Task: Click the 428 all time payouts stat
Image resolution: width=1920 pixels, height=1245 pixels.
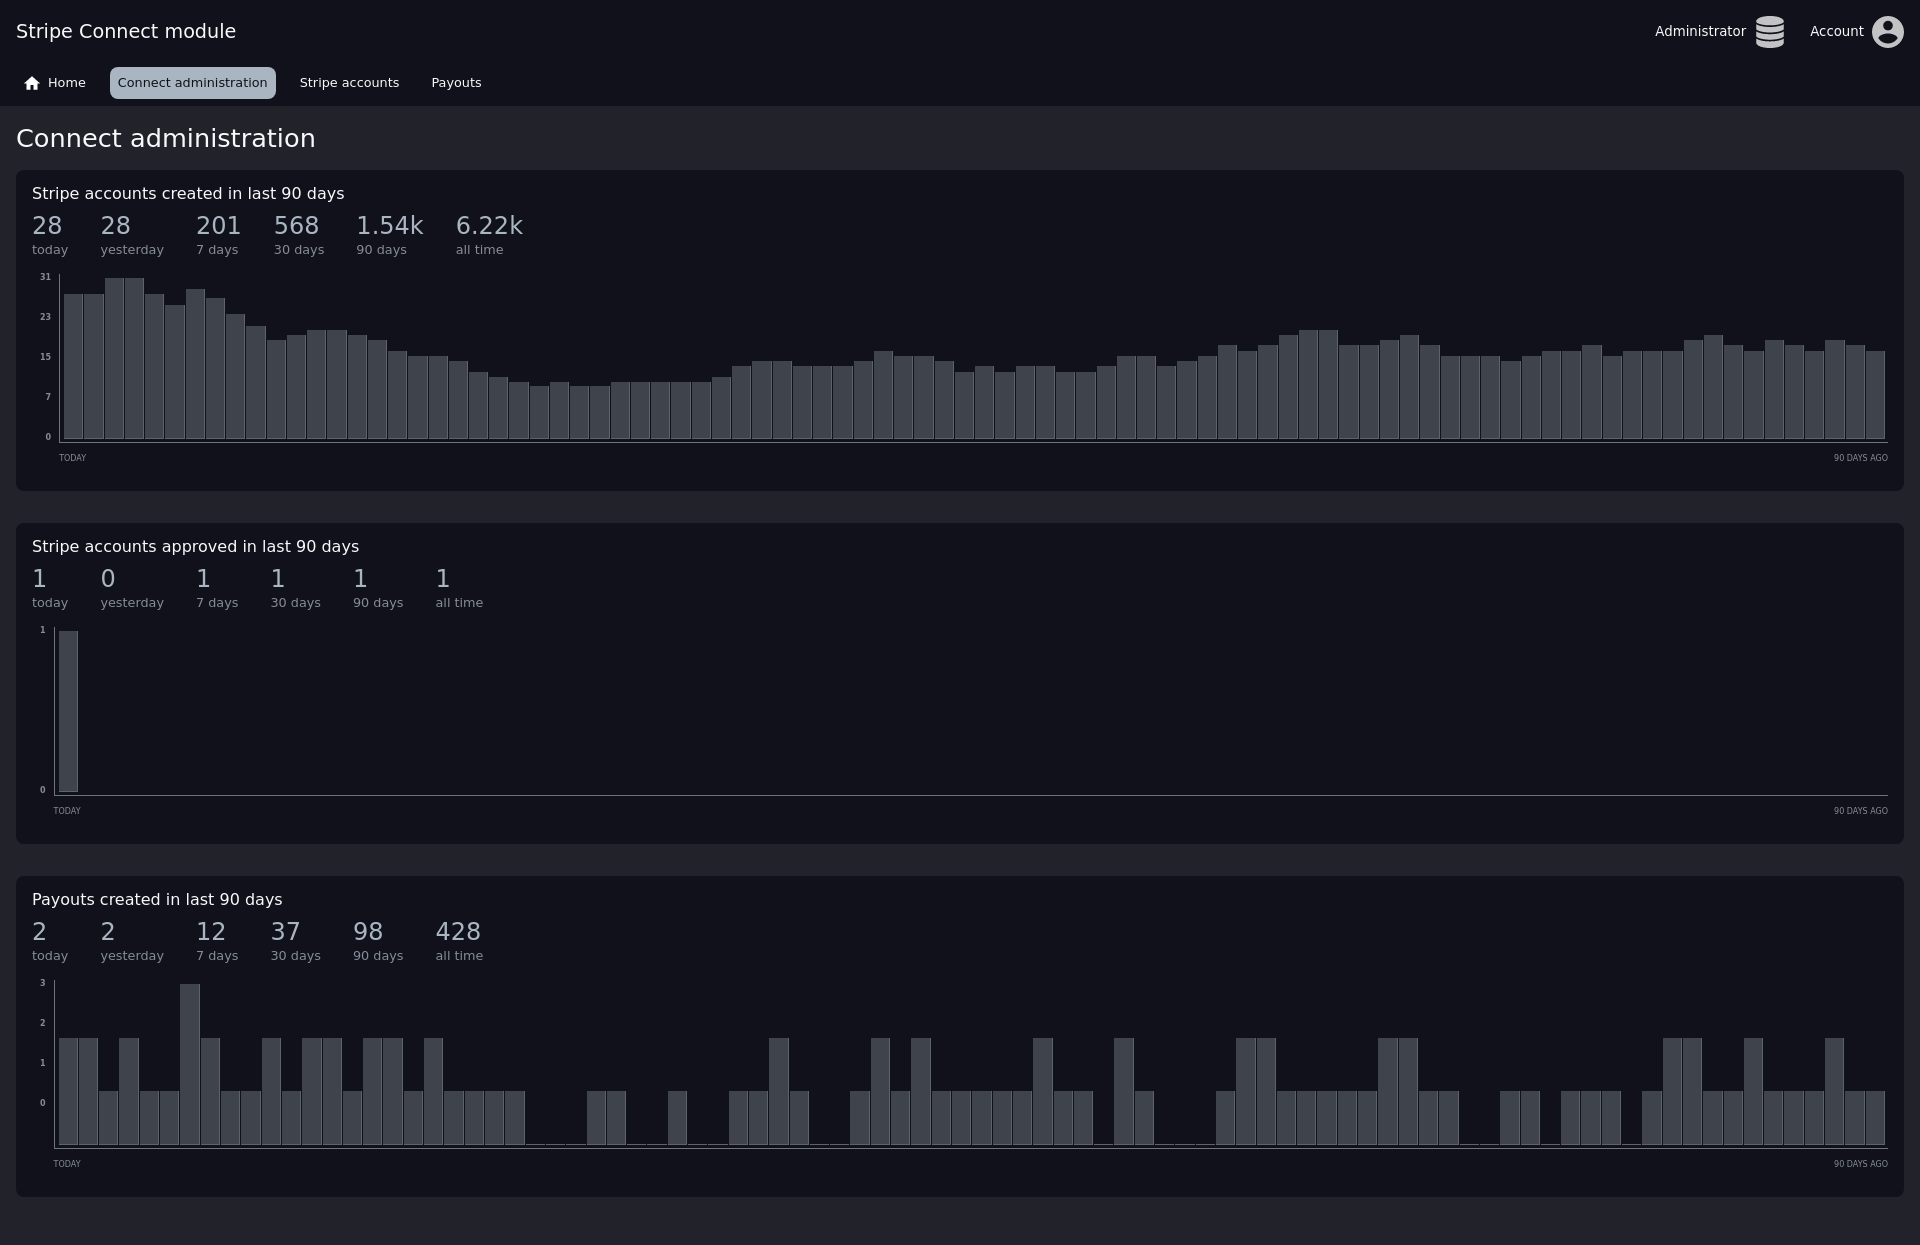Action: click(458, 932)
